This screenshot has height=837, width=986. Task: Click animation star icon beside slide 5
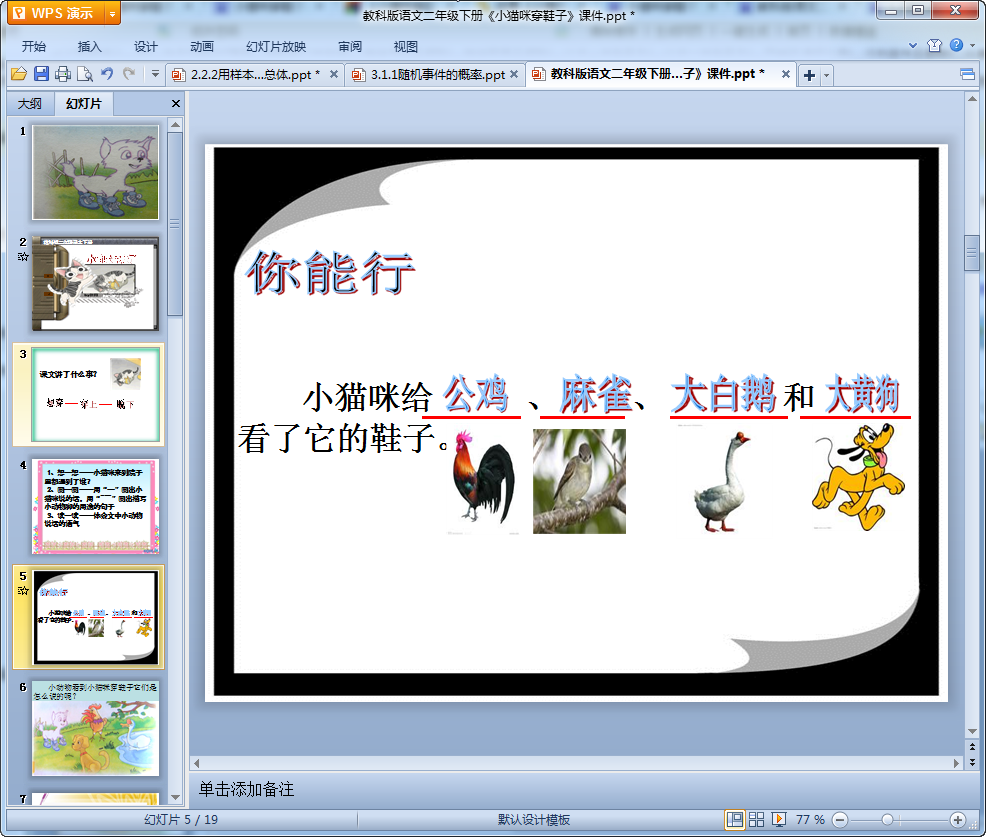pyautogui.click(x=23, y=590)
